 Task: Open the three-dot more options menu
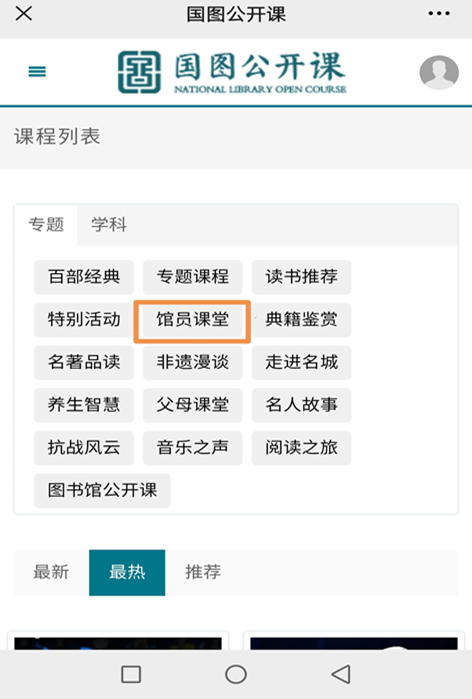point(439,14)
